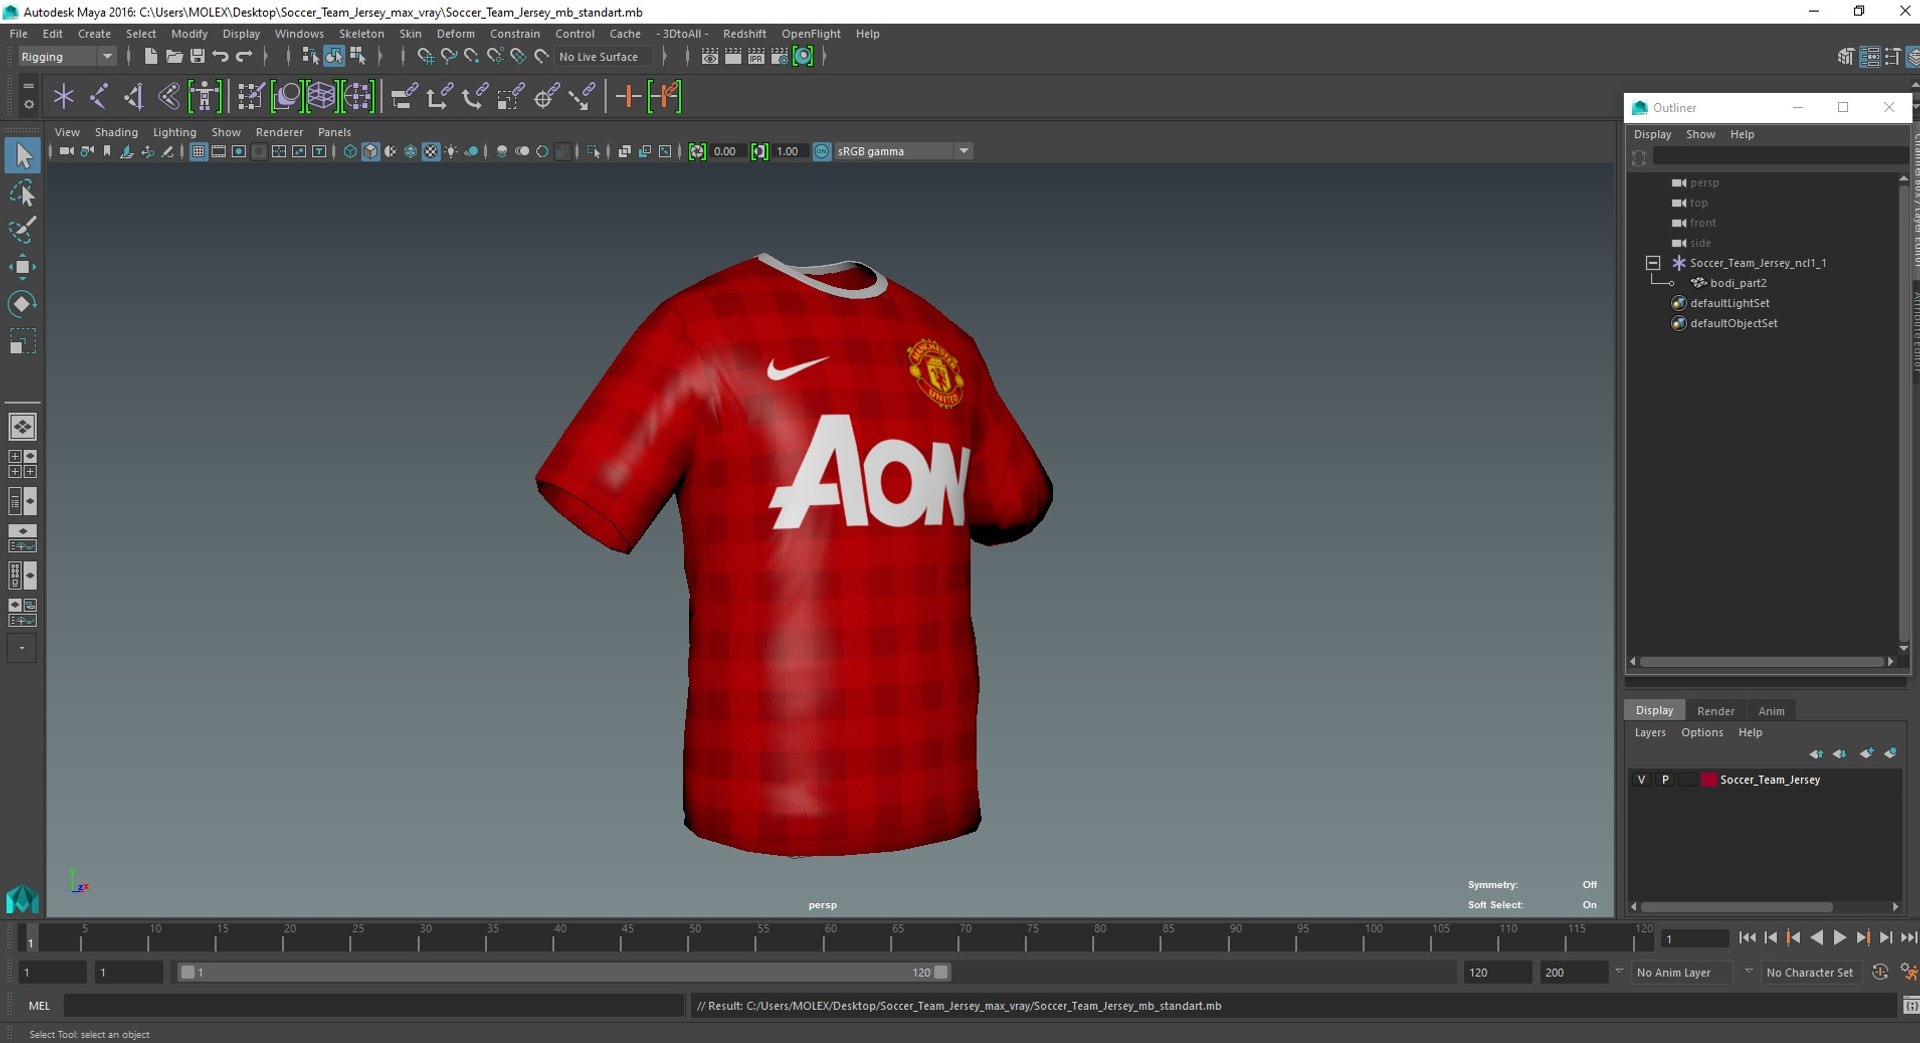Screen dimensions: 1920x1043
Task: Click the Open Scene folder icon
Action: click(173, 57)
